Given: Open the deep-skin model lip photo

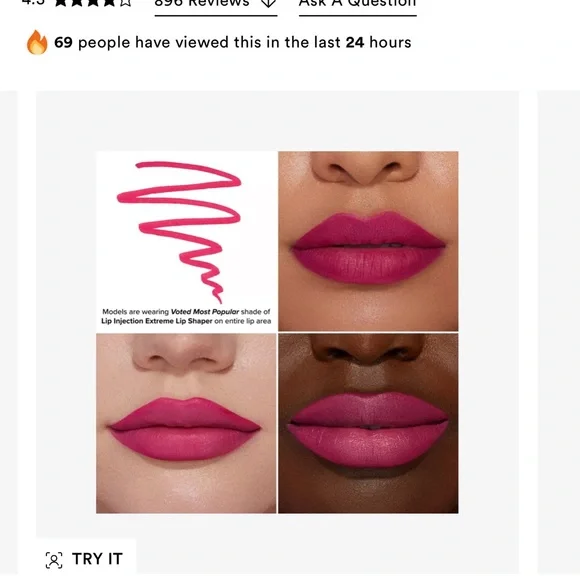Looking at the screenshot, I should tap(368, 423).
